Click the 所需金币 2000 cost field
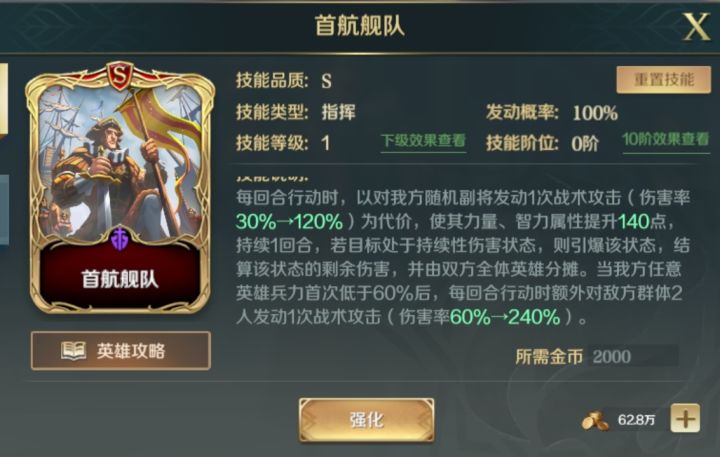This screenshot has width=720, height=457. pos(633,356)
